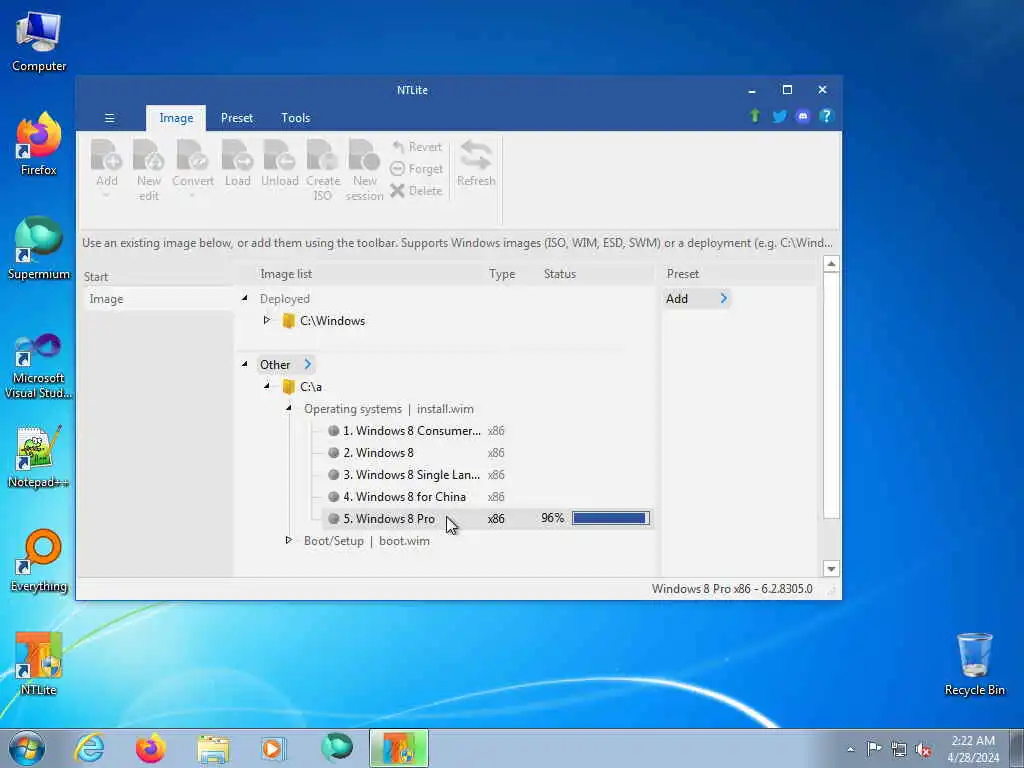Open the Discord link icon

pos(803,116)
